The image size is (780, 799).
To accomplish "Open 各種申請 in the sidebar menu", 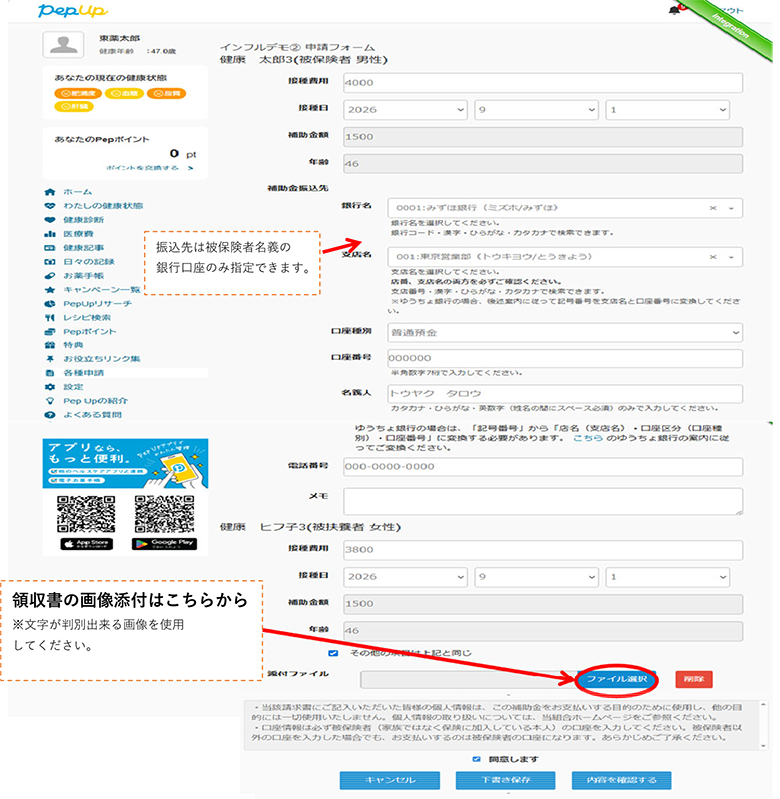I will click(x=84, y=372).
